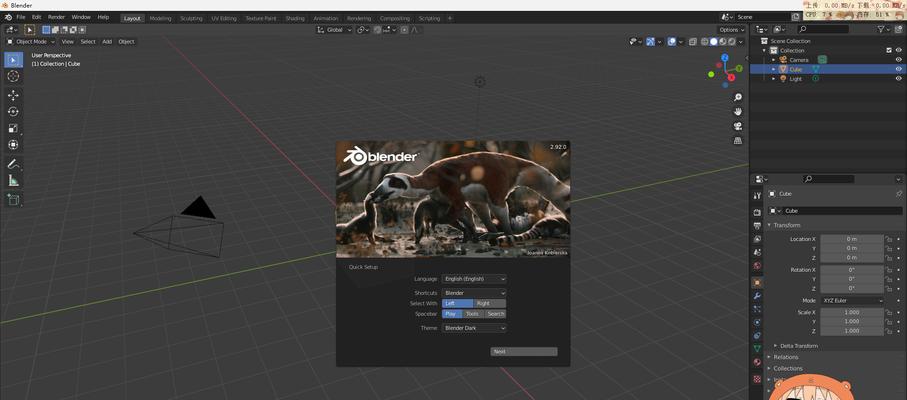Lock the Location X property
Screen dimensions: 907x400
pyautogui.click(x=889, y=239)
